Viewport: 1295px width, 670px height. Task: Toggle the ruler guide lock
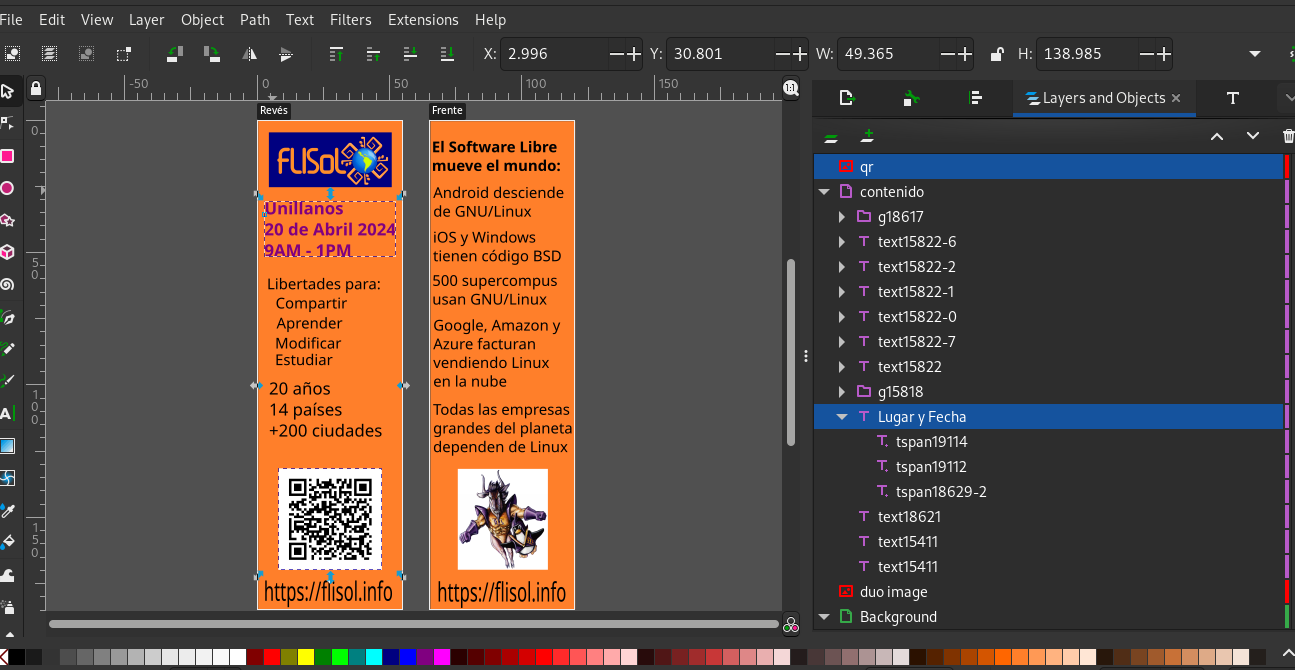click(36, 89)
